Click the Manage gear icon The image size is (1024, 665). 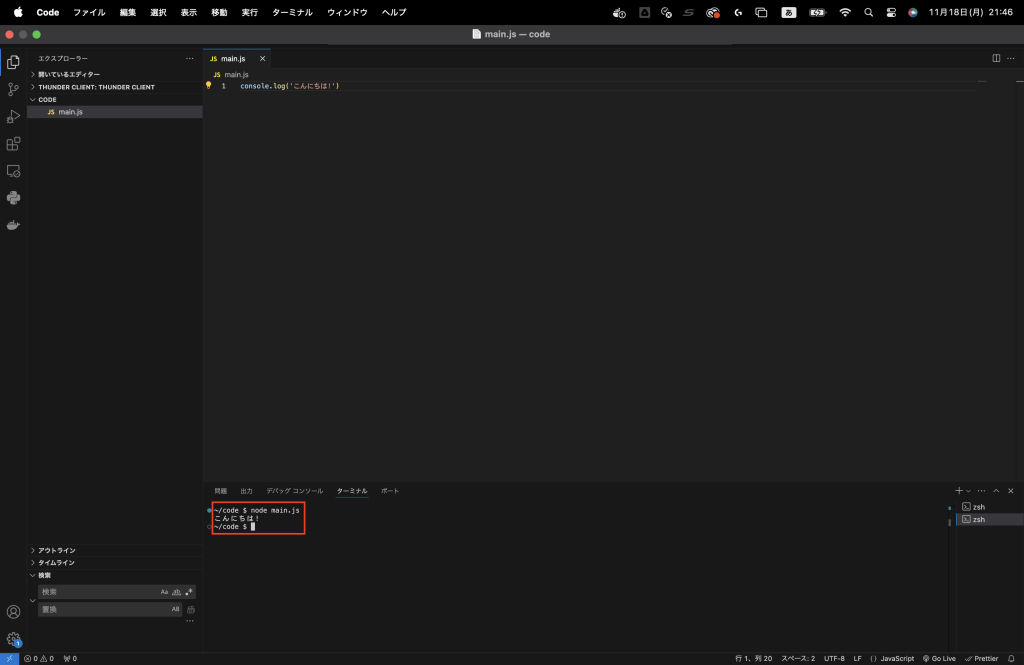coord(13,638)
